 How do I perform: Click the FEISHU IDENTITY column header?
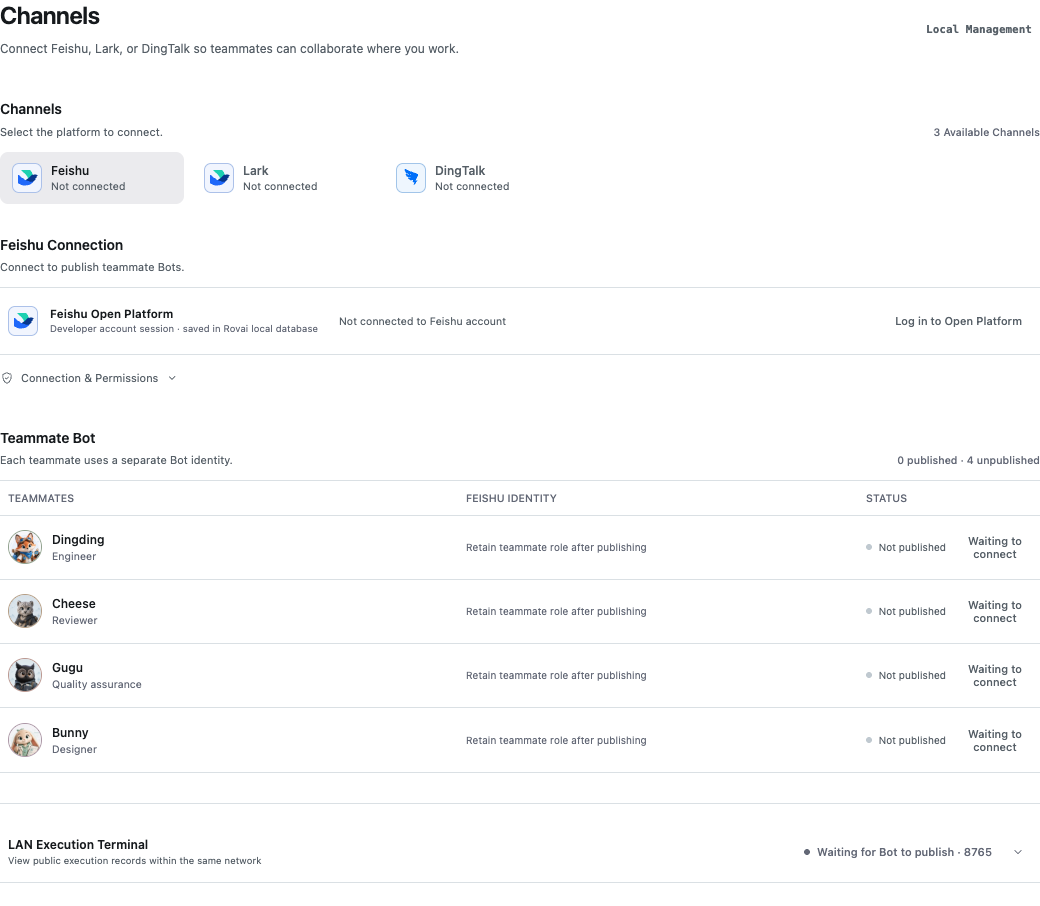coord(511,498)
